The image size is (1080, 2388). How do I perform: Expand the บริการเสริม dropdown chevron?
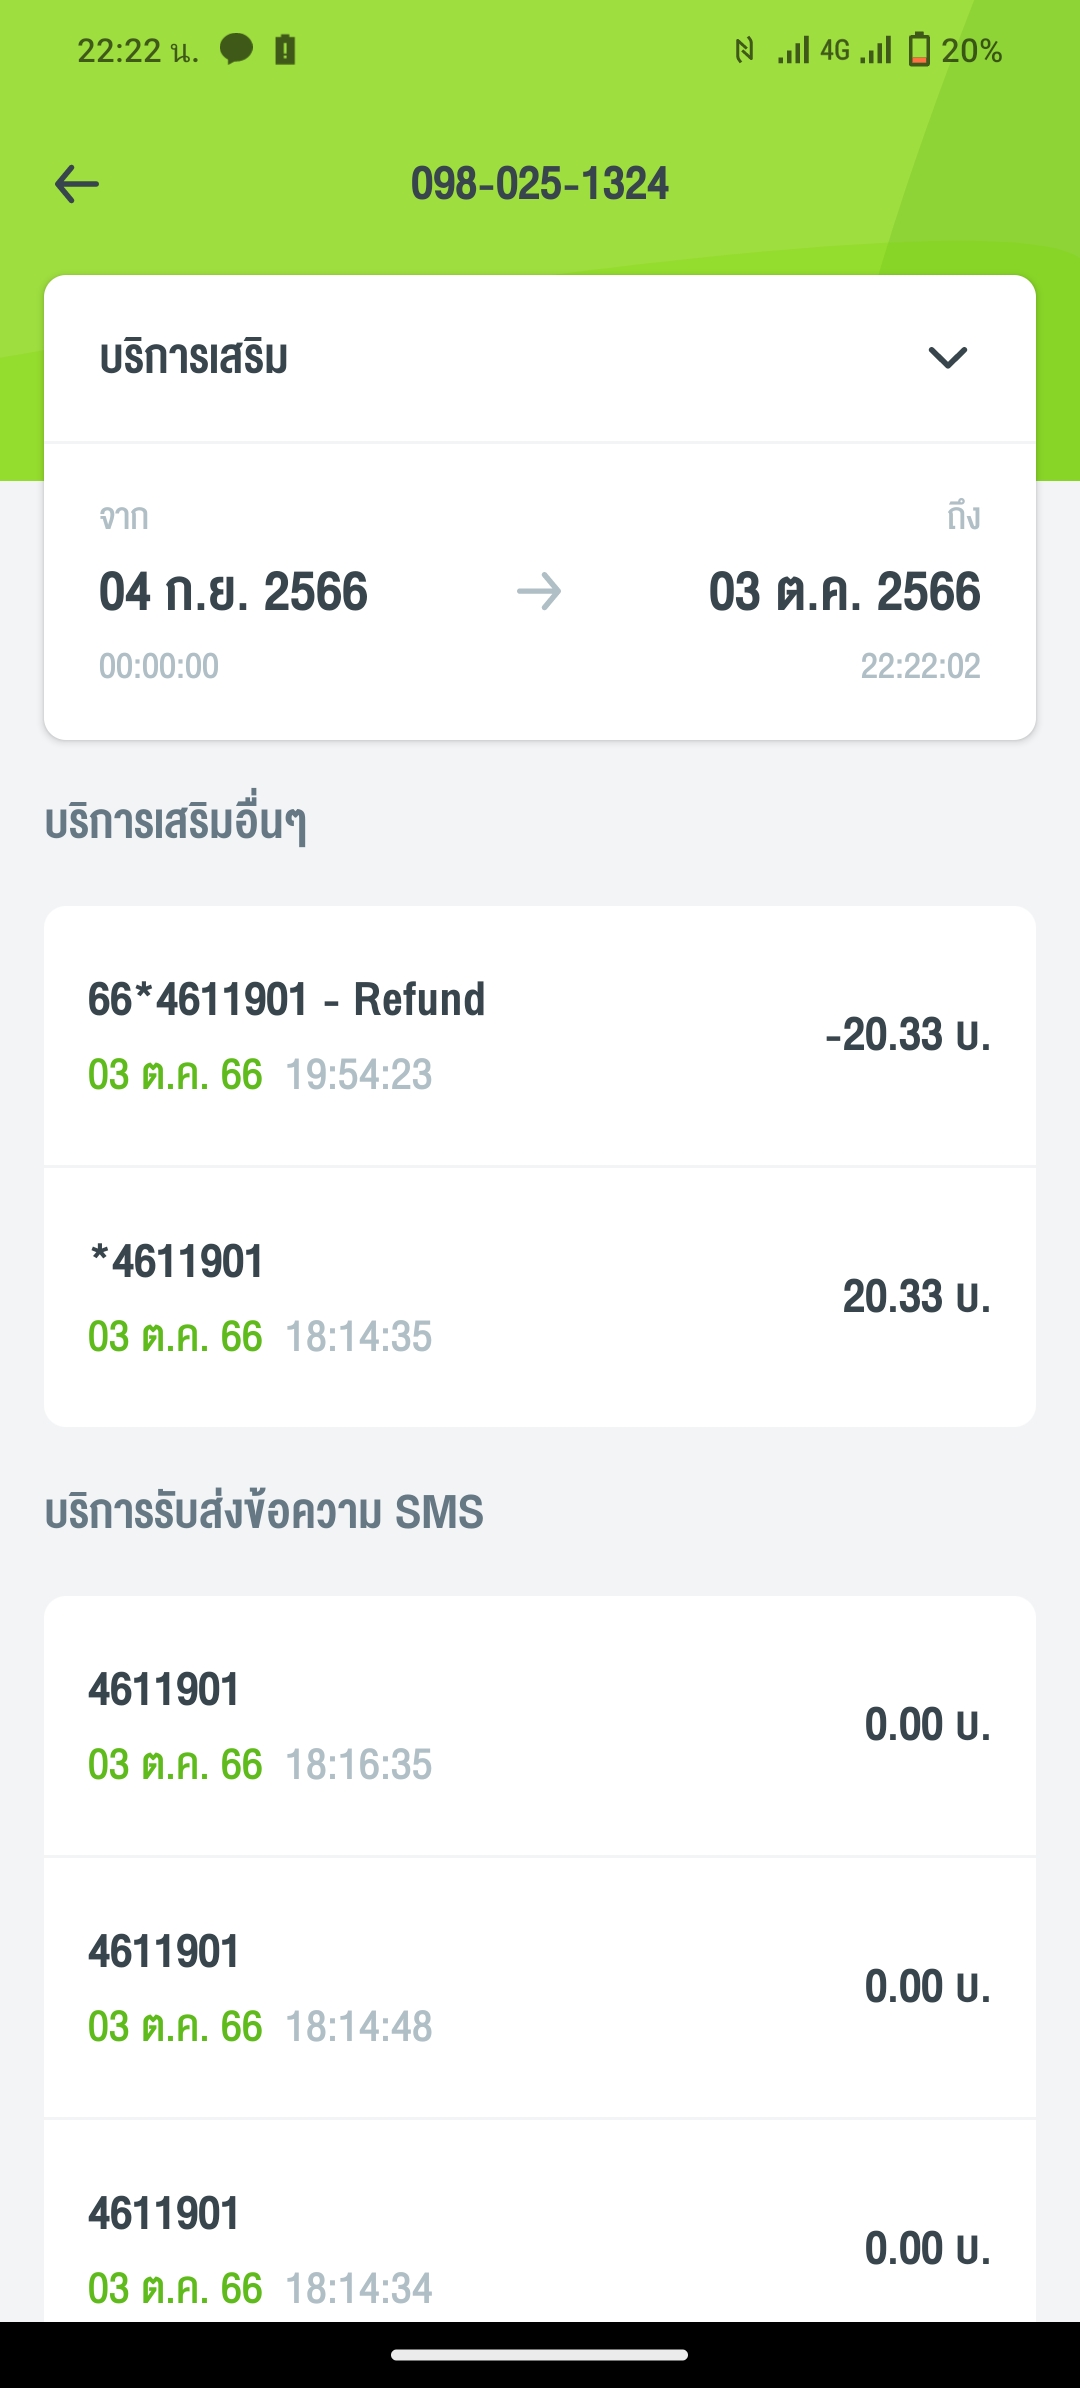tap(947, 357)
